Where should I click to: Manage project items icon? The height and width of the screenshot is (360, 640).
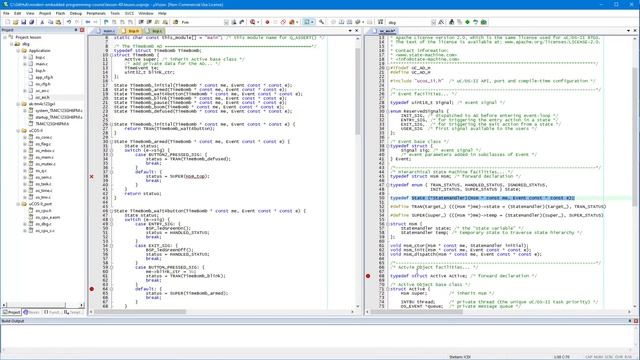(451, 22)
